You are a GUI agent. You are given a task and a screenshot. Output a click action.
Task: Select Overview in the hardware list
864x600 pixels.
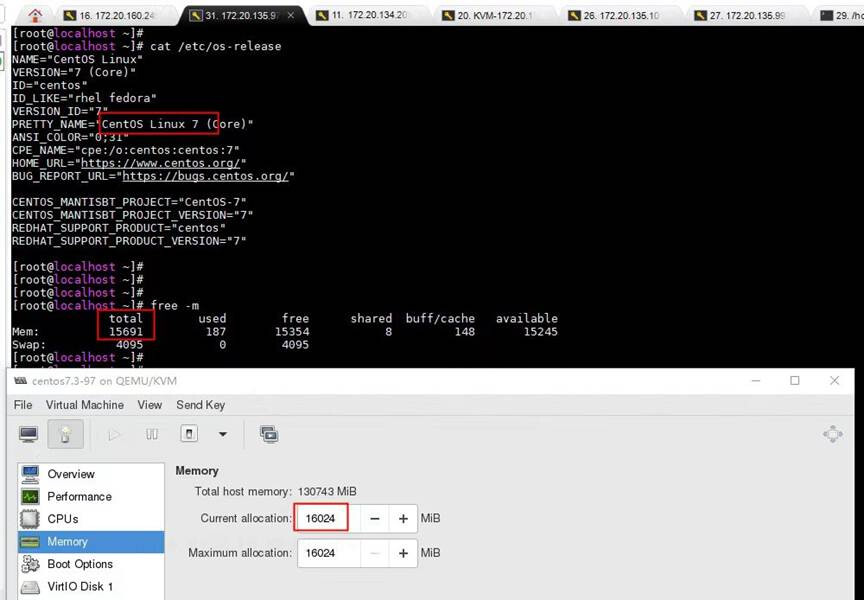[71, 474]
